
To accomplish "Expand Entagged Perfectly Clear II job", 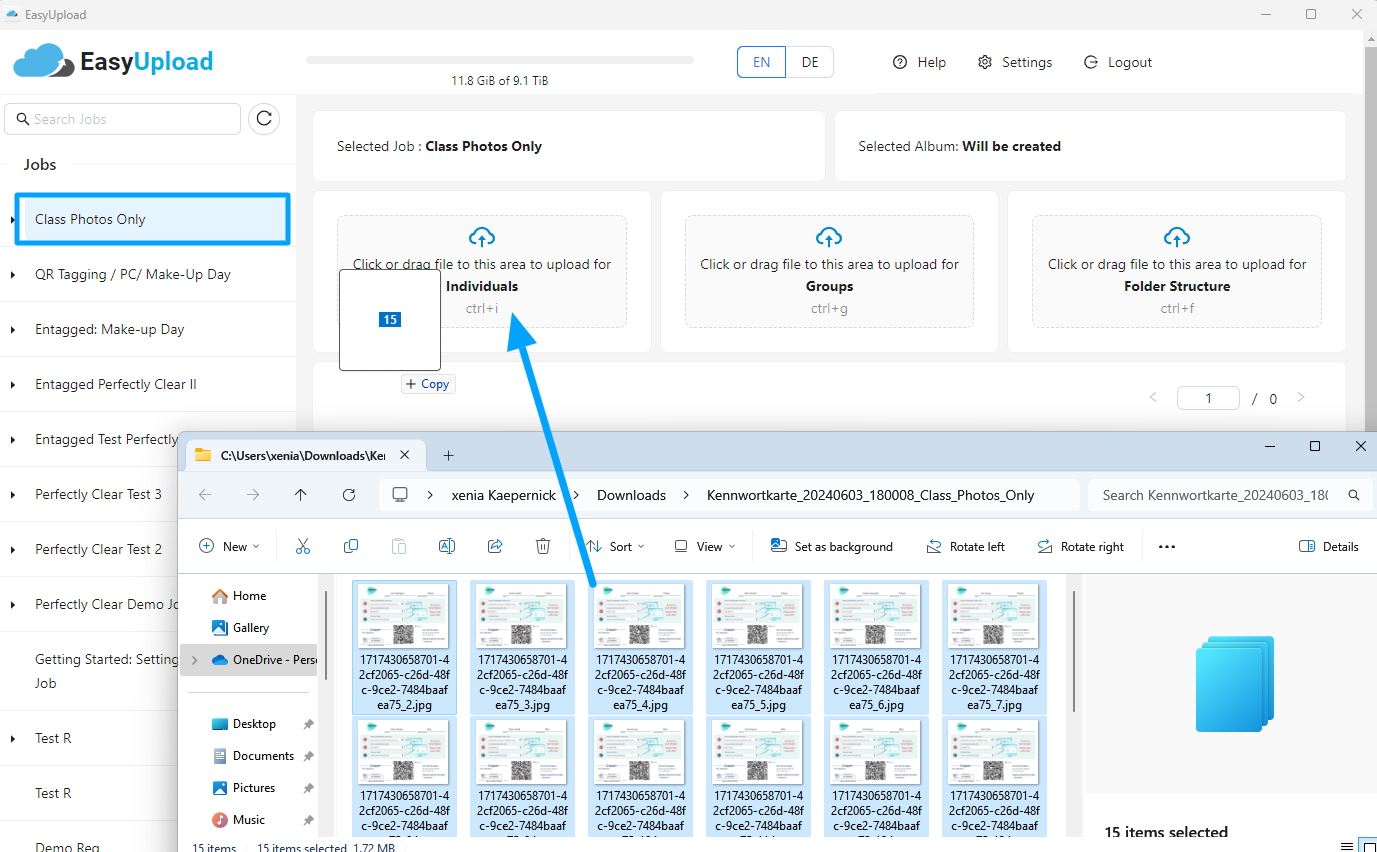I will pyautogui.click(x=11, y=385).
